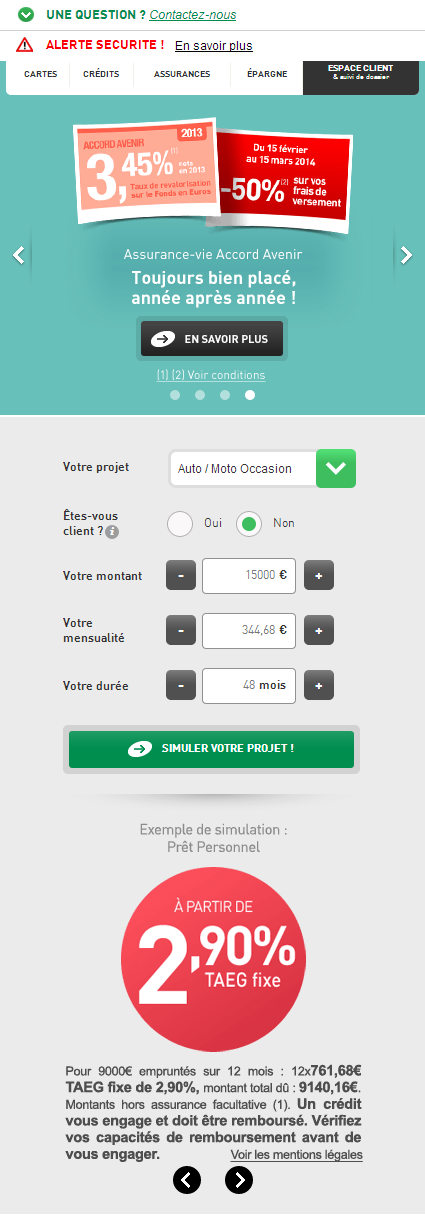
Task: Go to previous carousel slide arrow
Action: tap(18, 255)
